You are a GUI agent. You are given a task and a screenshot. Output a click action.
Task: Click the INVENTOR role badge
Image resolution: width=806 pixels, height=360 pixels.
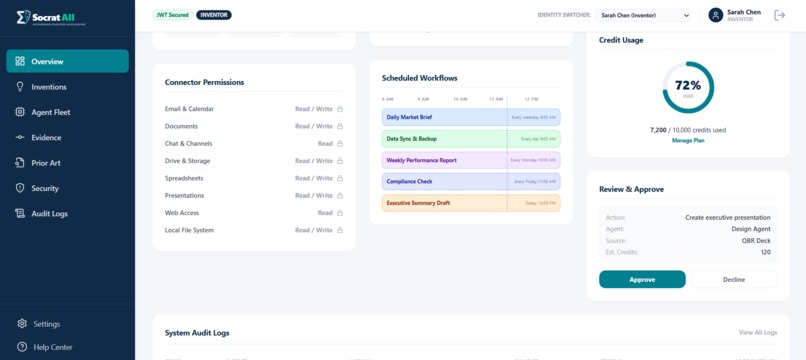tap(214, 15)
